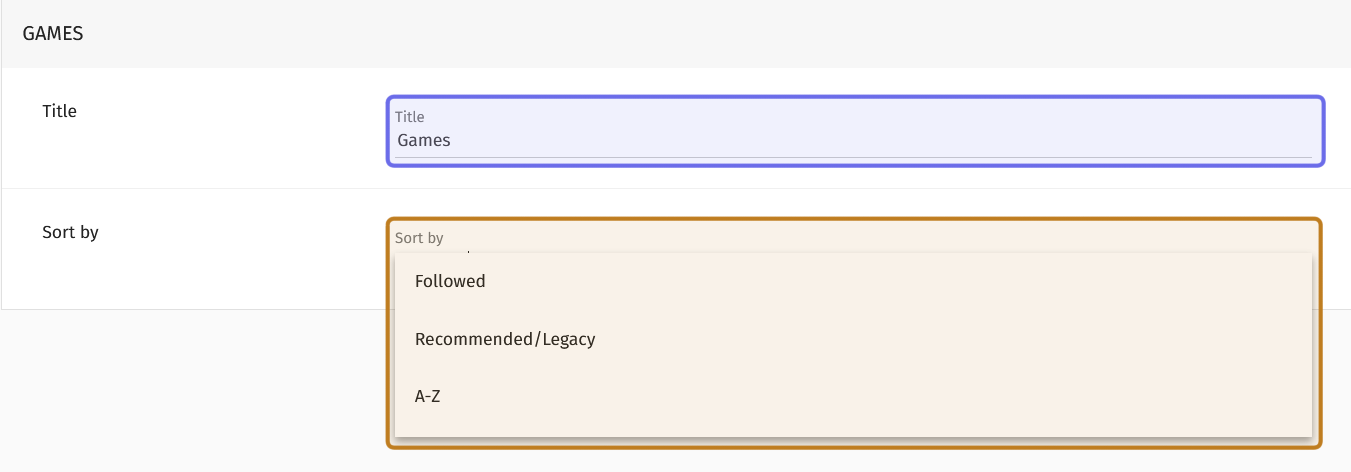Place cursor on the Games text value
Image resolution: width=1351 pixels, height=472 pixels.
click(x=424, y=141)
